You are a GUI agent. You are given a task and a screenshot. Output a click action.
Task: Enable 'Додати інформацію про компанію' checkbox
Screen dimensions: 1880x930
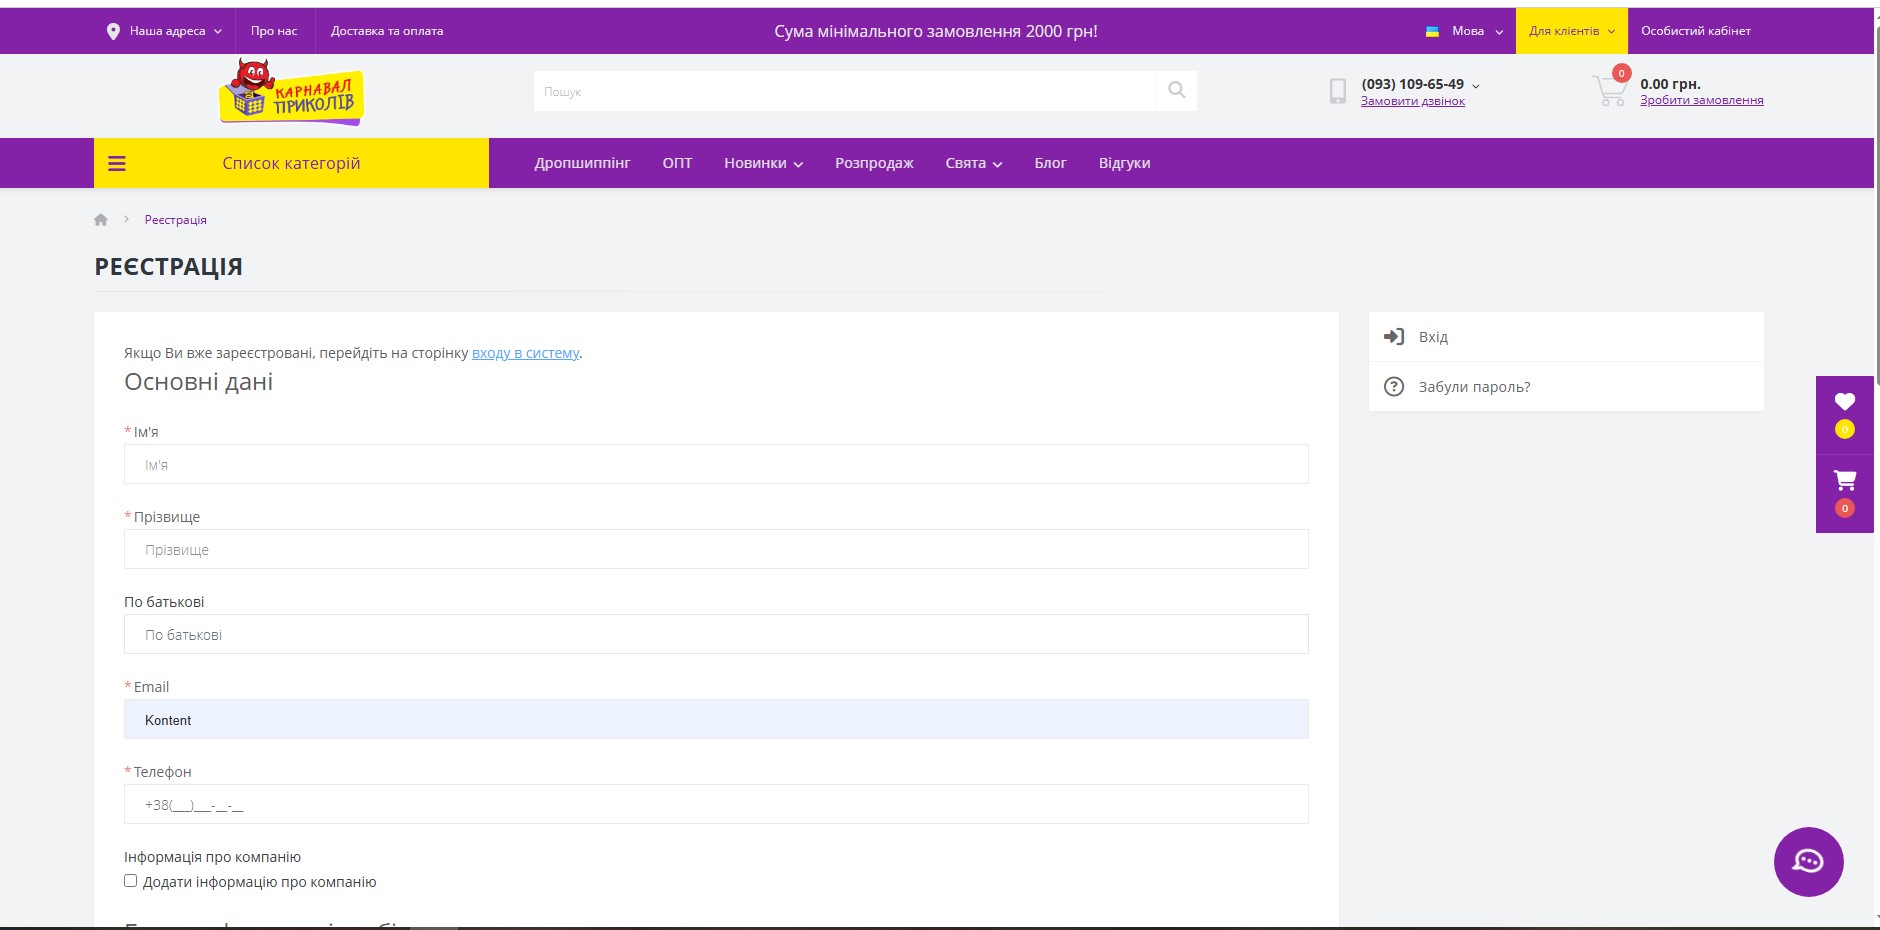tap(131, 881)
